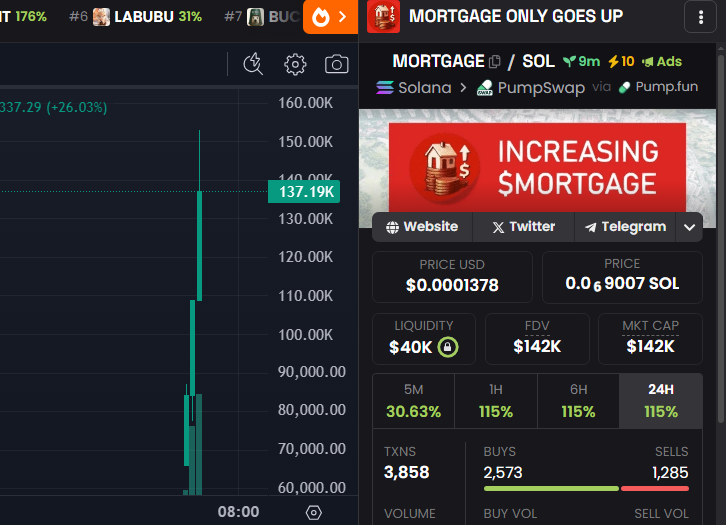Click the lightning 10 boosts badge
Viewport: 726px width, 525px height.
621,61
